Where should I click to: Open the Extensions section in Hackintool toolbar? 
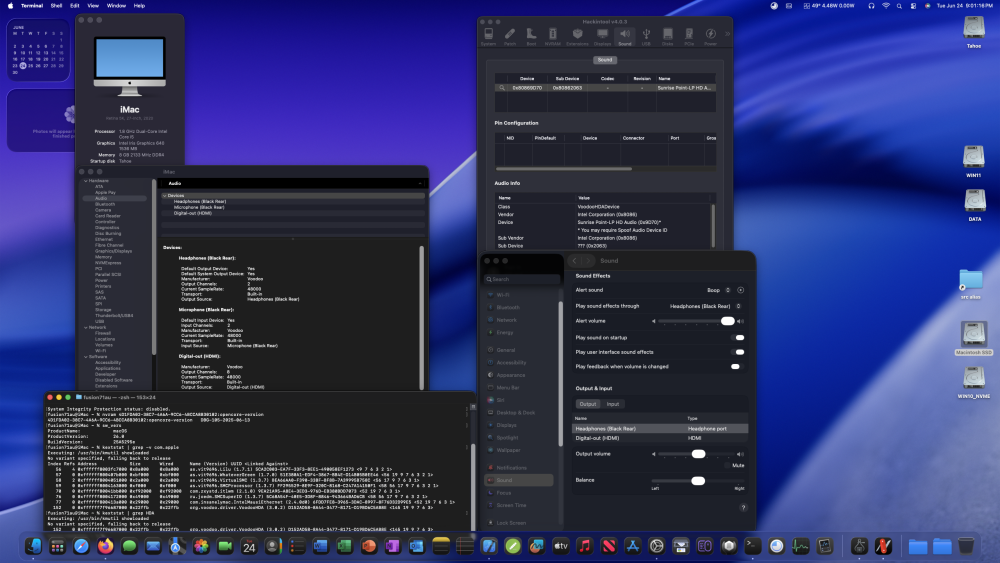[577, 36]
